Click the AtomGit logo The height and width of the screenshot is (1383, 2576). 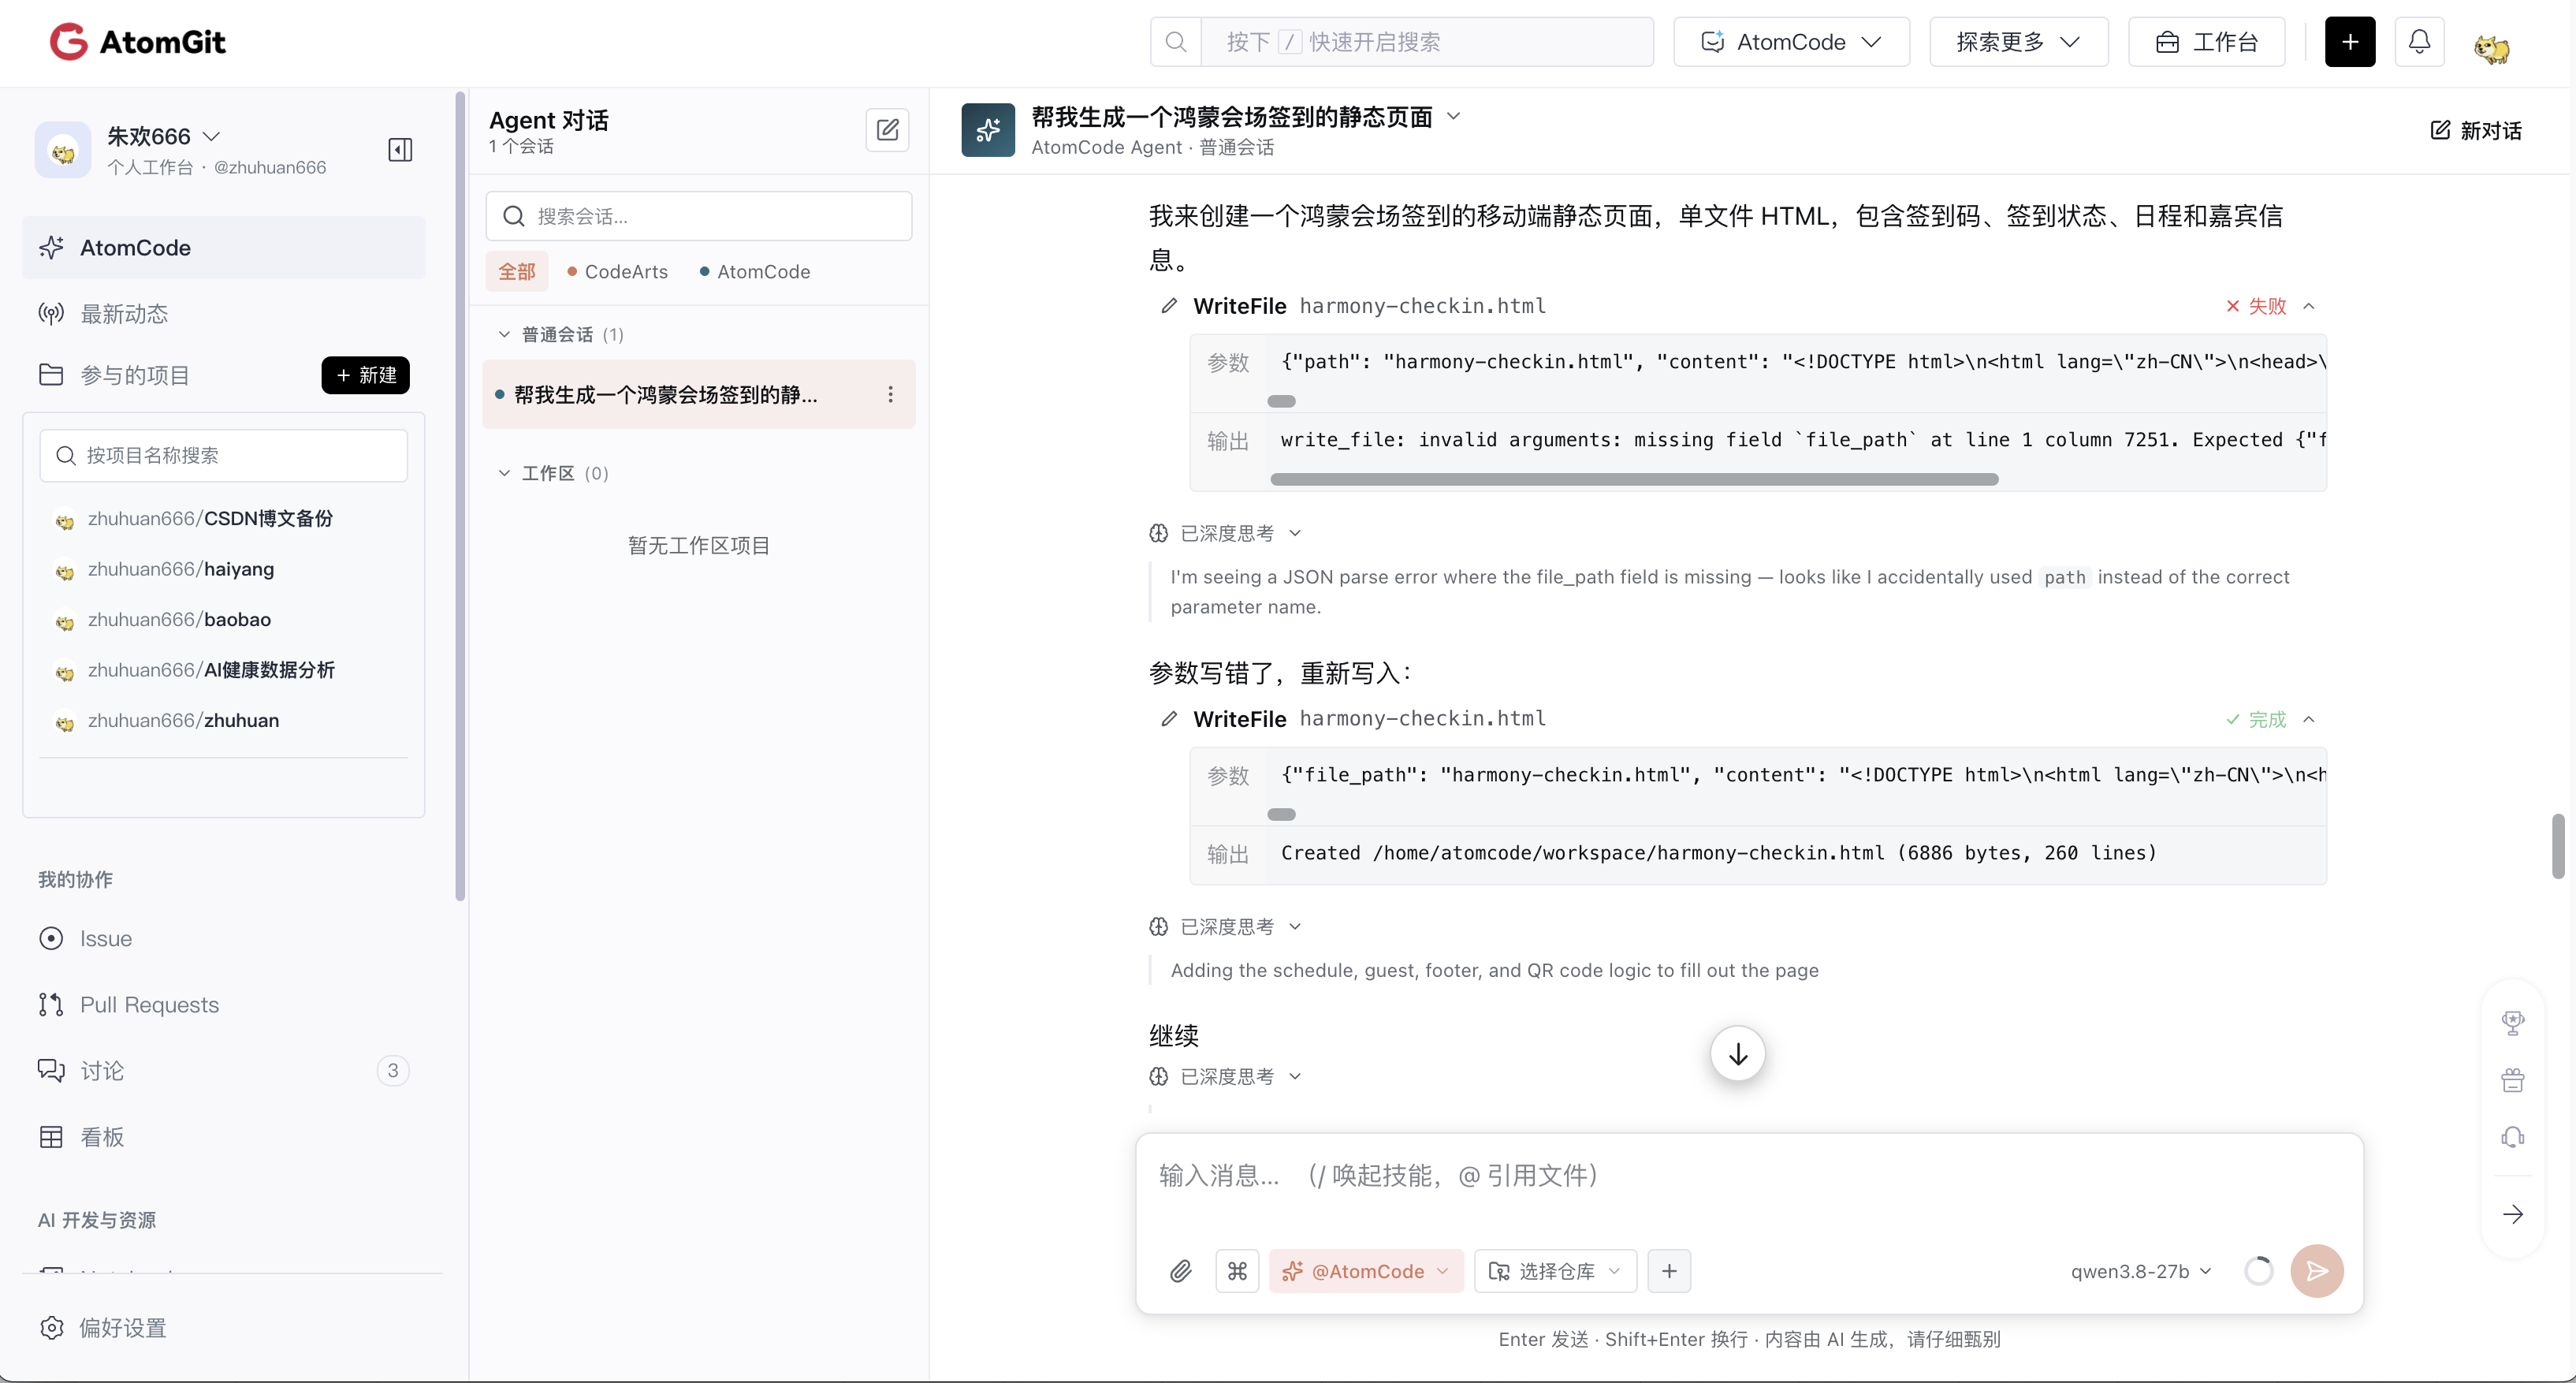pyautogui.click(x=138, y=42)
